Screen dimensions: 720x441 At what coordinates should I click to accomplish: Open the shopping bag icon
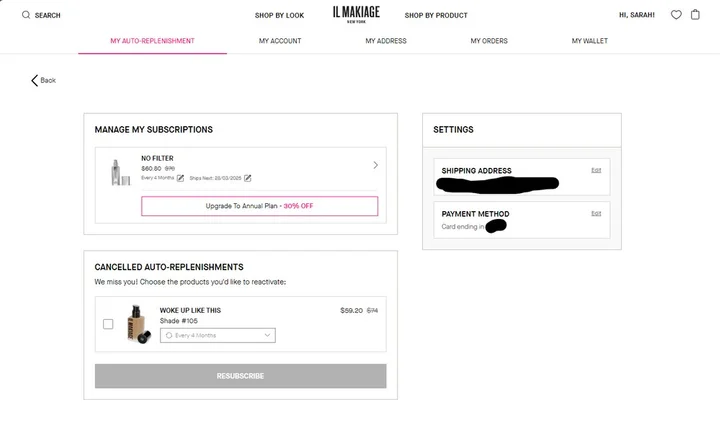tap(695, 15)
